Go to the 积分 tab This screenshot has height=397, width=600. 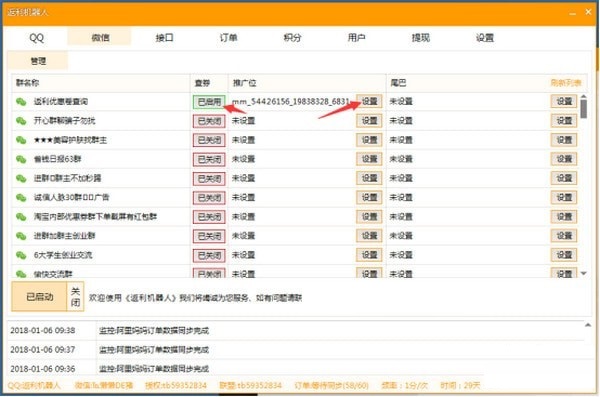click(292, 38)
